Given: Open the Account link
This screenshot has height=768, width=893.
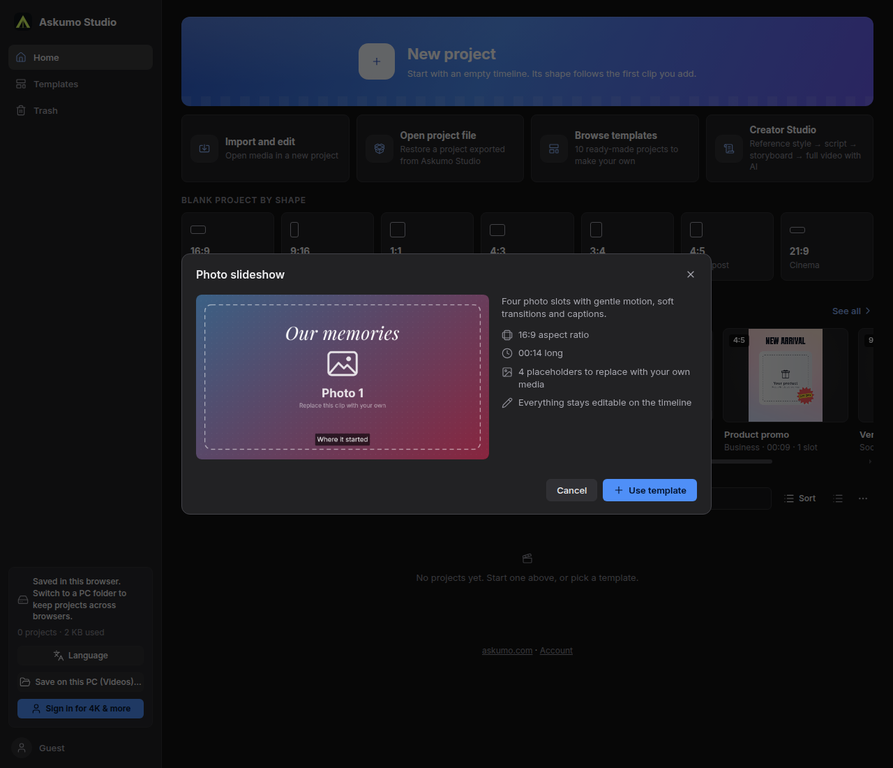Looking at the screenshot, I should [x=556, y=650].
